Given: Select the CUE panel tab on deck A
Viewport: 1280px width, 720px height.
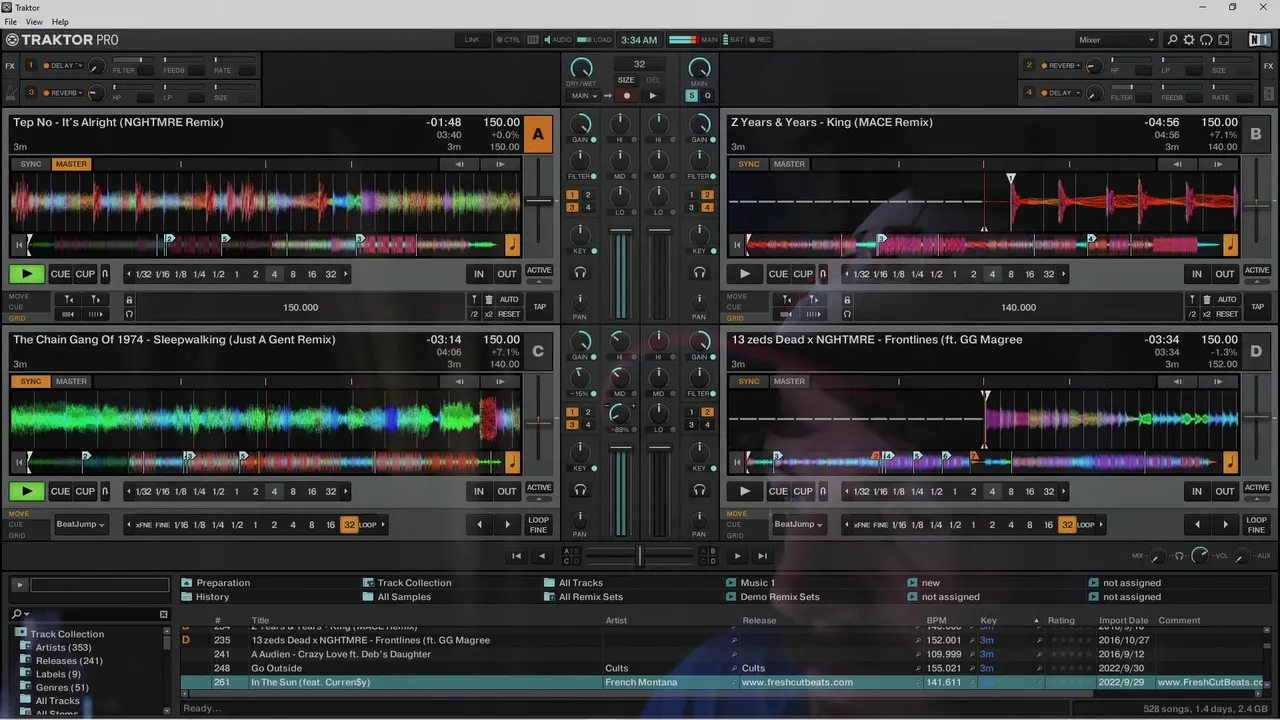Looking at the screenshot, I should pyautogui.click(x=16, y=307).
